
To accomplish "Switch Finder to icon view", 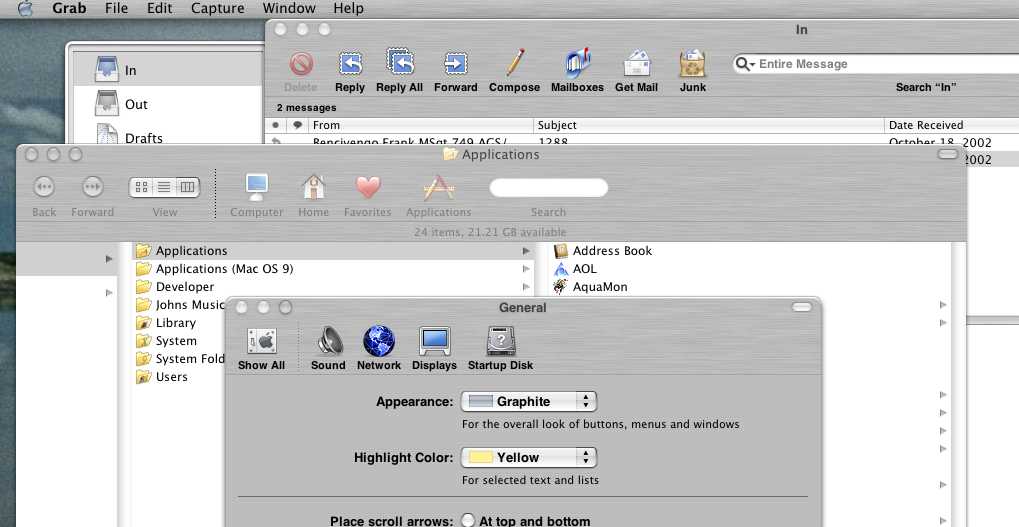I will pos(141,187).
